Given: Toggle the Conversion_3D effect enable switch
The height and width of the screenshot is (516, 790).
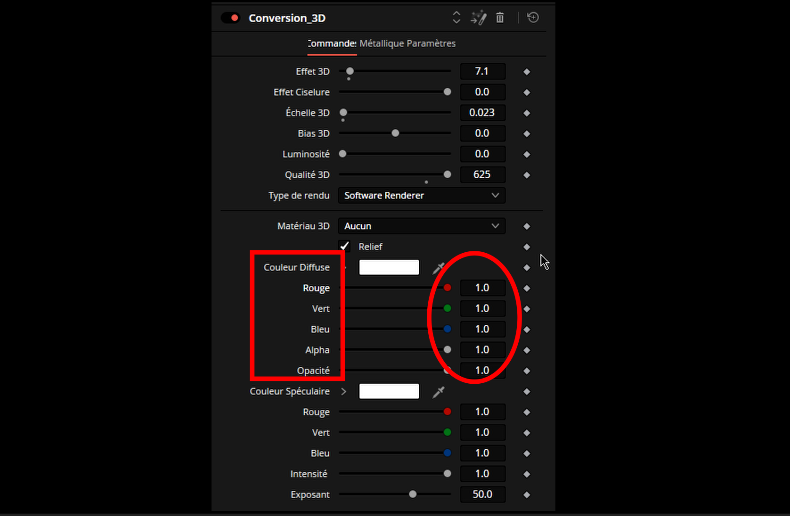Looking at the screenshot, I should click(230, 18).
